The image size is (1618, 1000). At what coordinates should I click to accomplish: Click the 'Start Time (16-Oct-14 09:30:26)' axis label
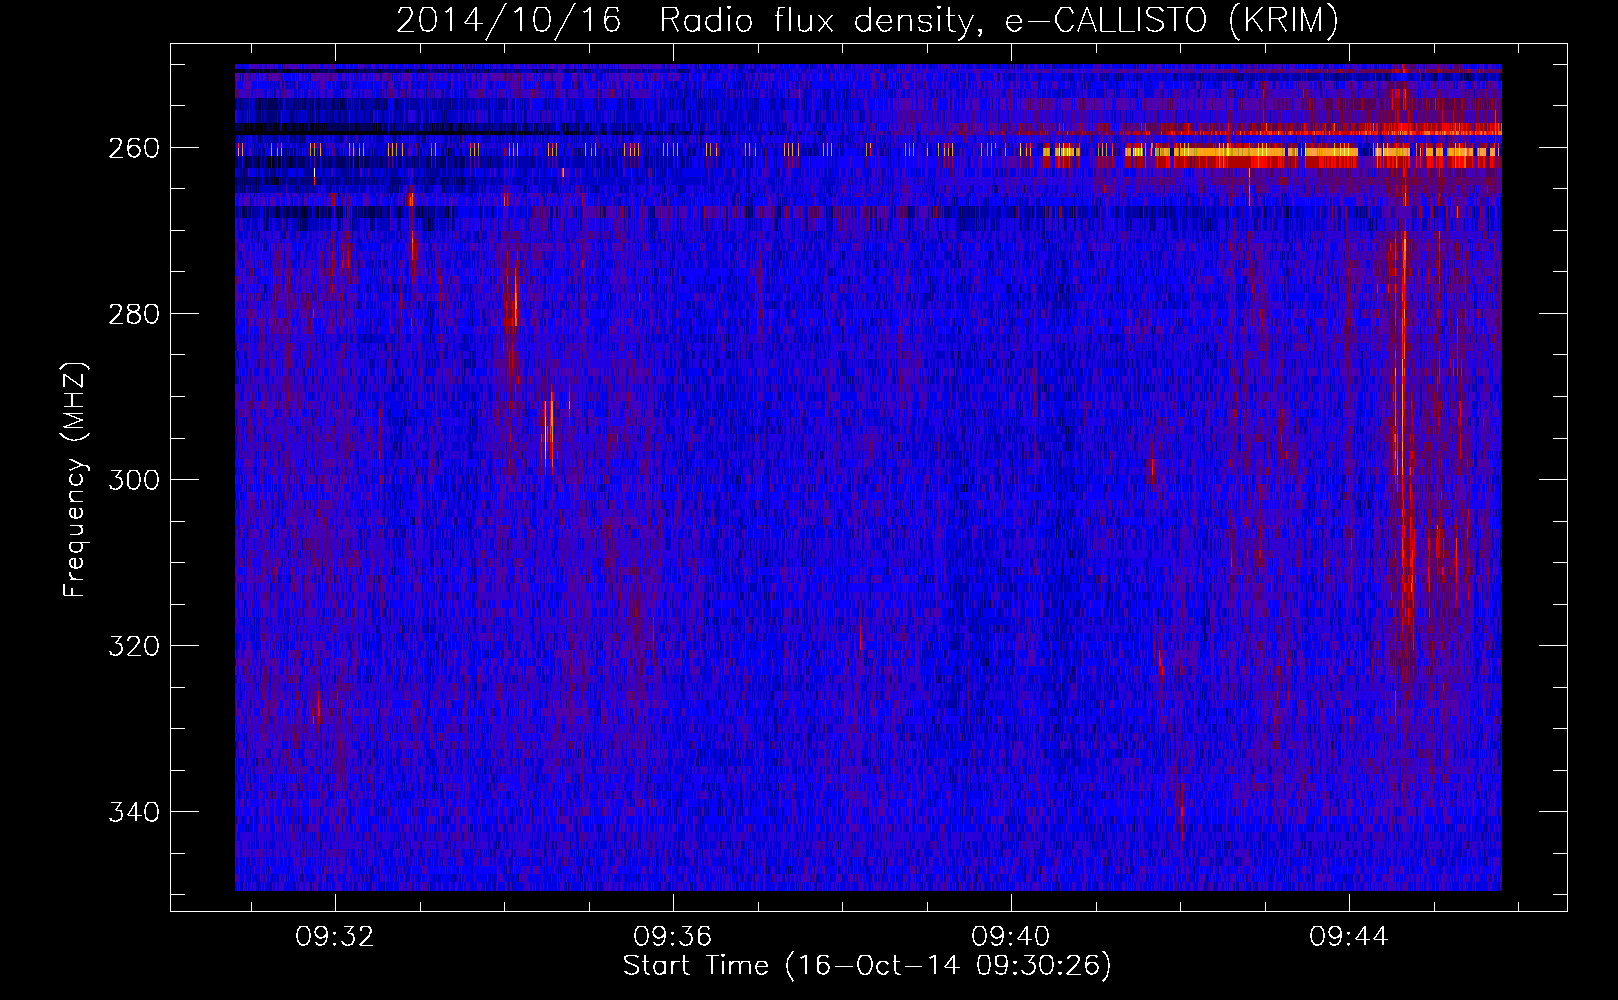coord(867,966)
